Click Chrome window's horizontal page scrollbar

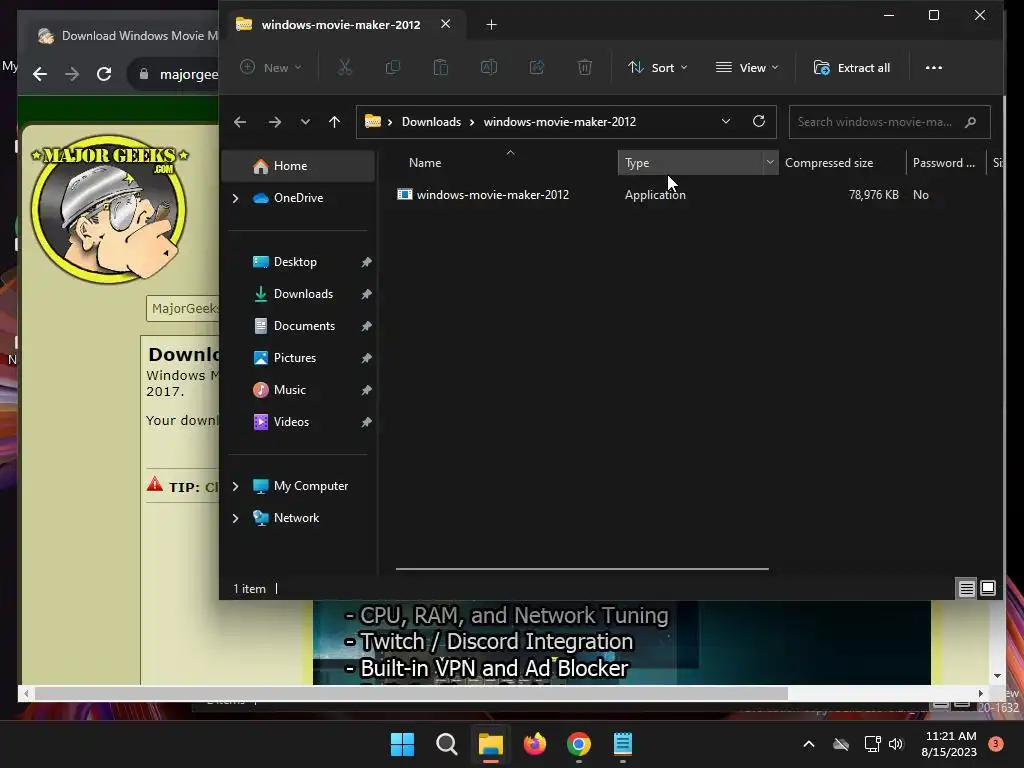pos(411,693)
